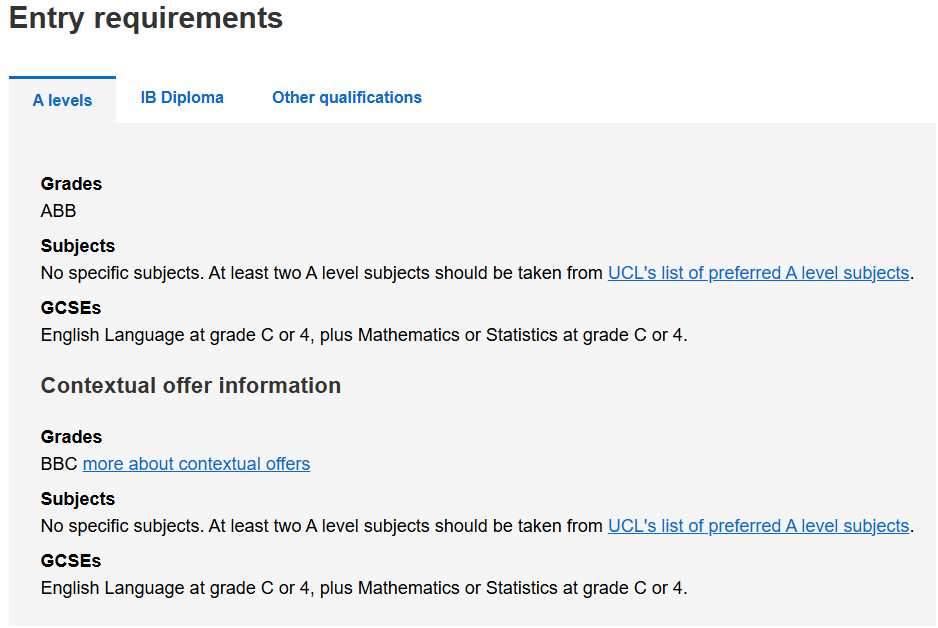Viewport: 938px width, 628px height.
Task: Click the Entry requirements heading
Action: [x=146, y=18]
